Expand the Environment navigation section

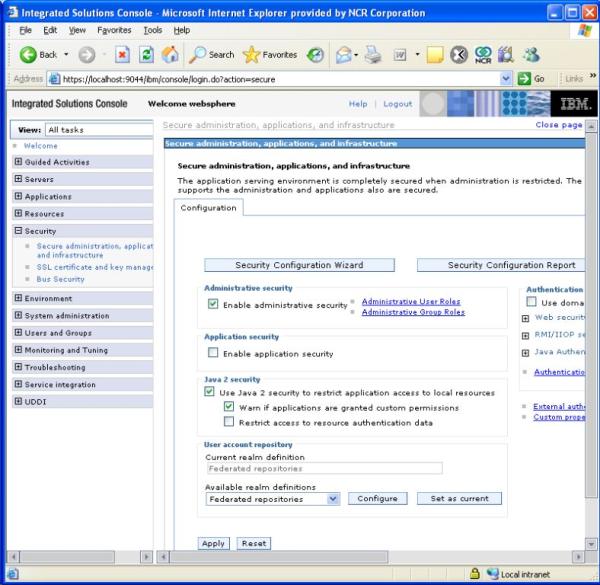(18, 298)
